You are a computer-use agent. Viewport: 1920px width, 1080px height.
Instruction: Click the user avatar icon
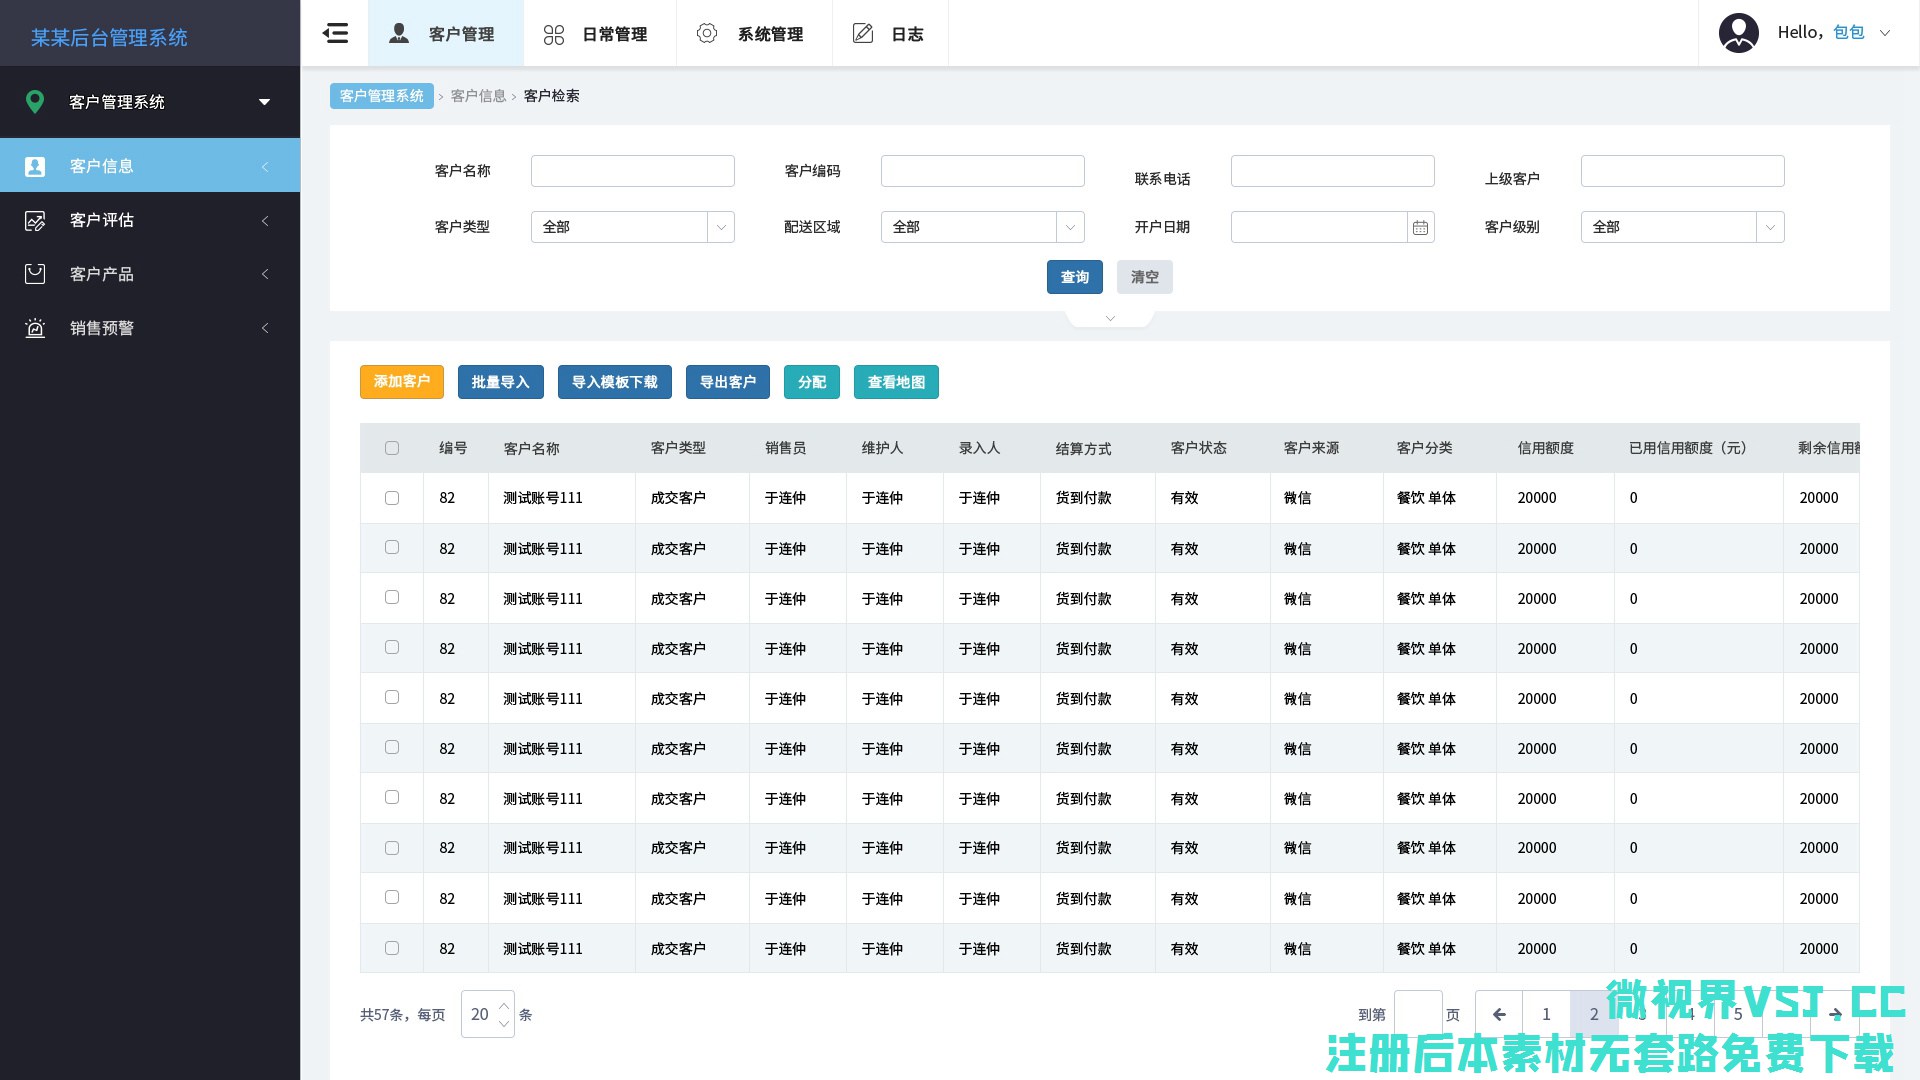click(x=1738, y=33)
